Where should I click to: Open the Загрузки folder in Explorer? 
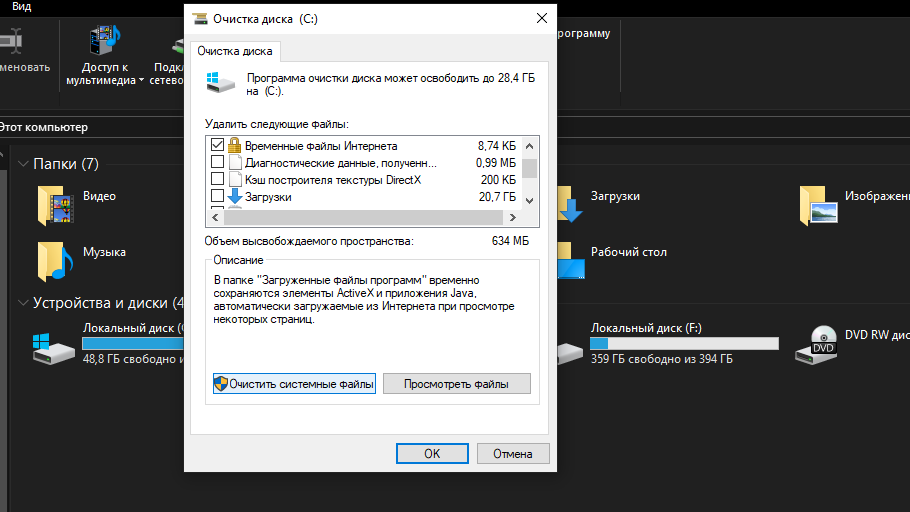tap(615, 196)
